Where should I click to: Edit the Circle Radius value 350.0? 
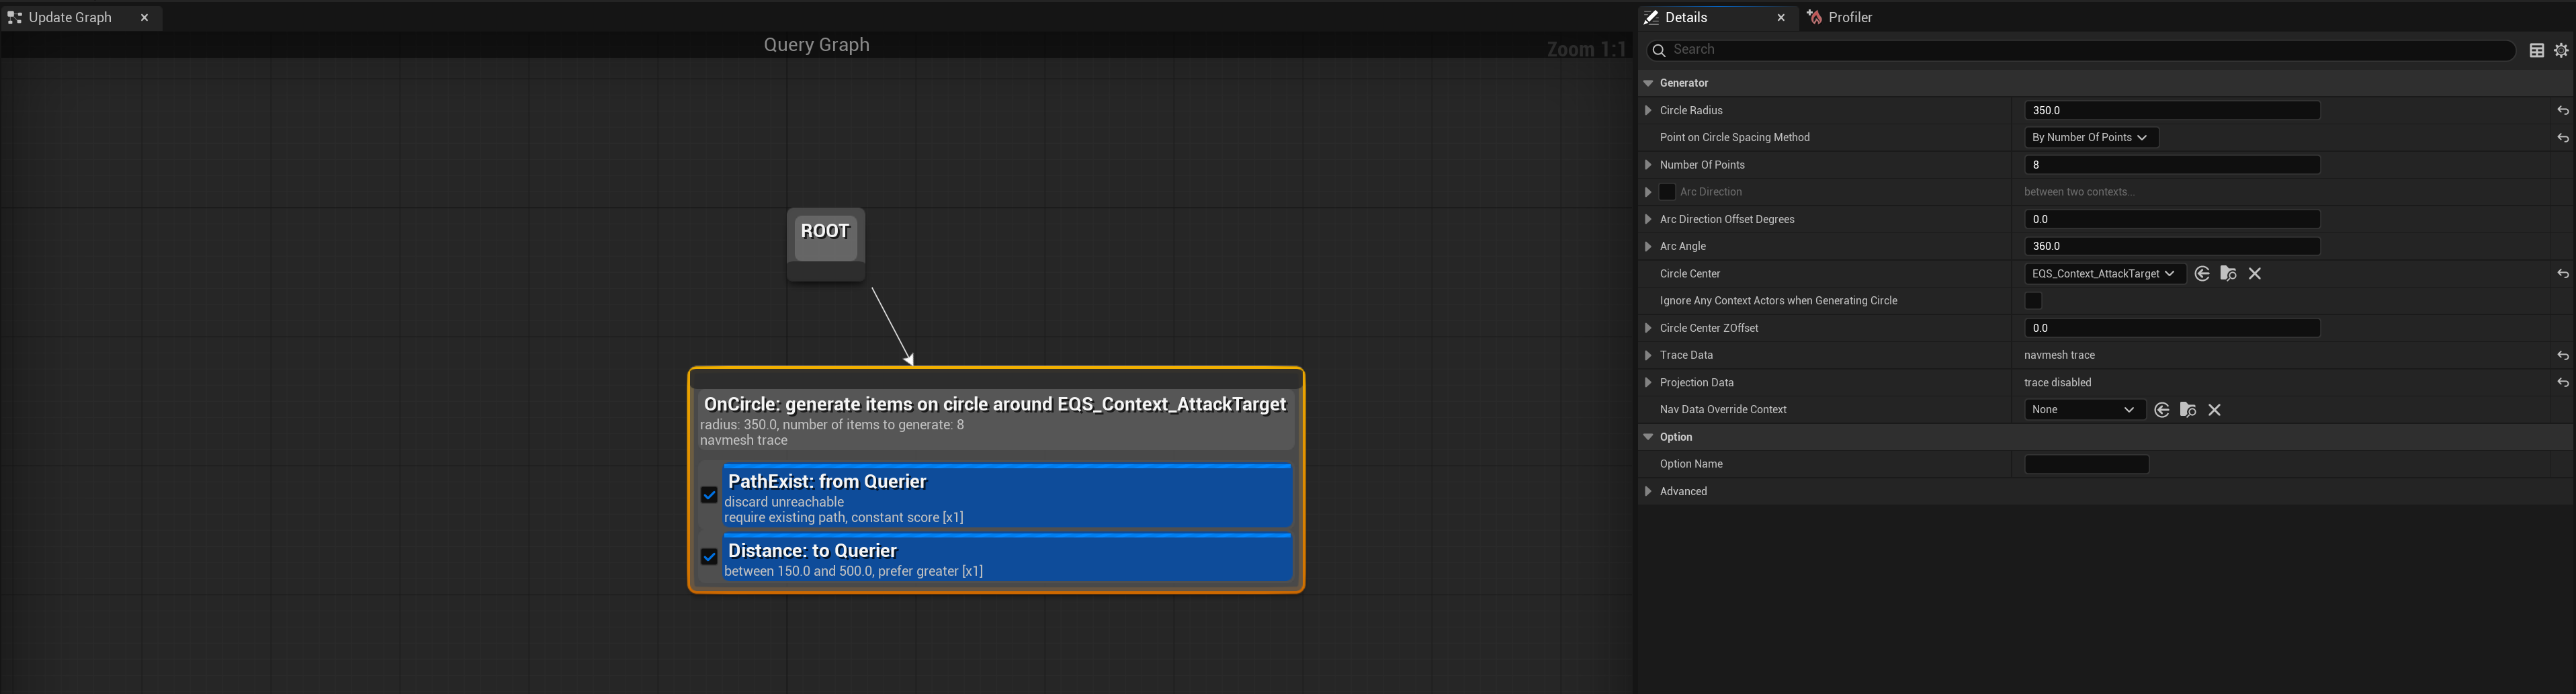[x=2172, y=111]
